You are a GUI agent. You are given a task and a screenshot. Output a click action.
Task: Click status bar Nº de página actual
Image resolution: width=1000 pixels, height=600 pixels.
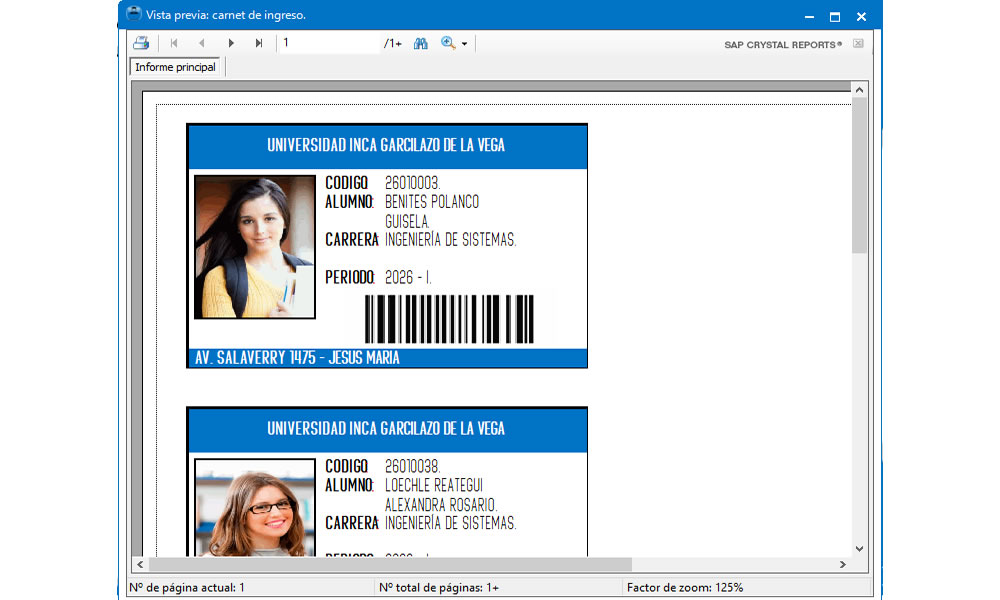pyautogui.click(x=187, y=587)
